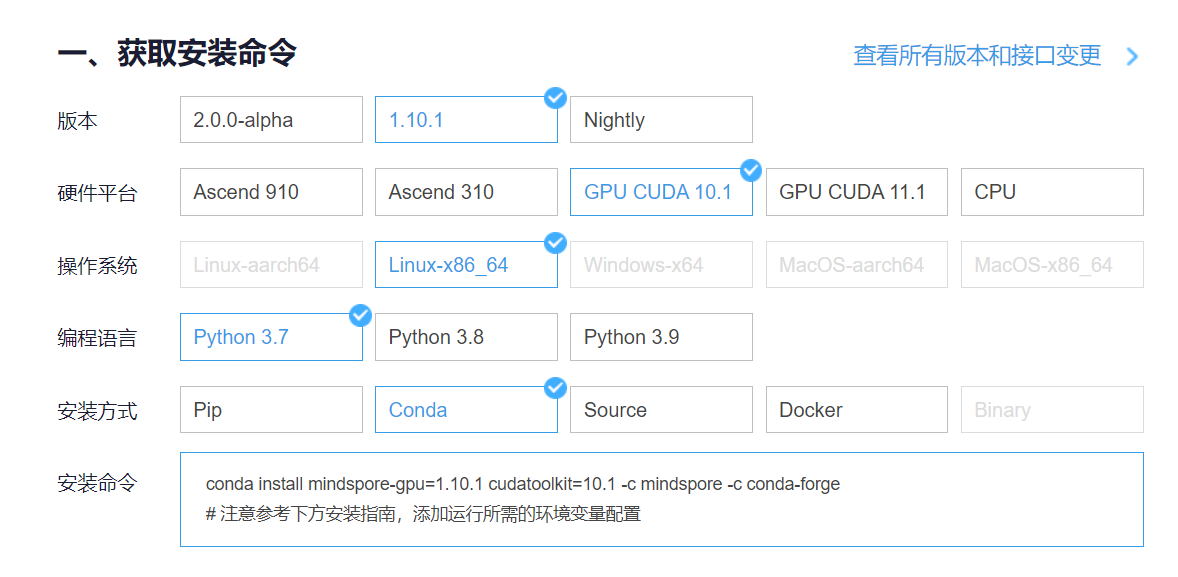
Task: Click the arrow beside 查看所有版本和接口变更
Action: 1133,56
